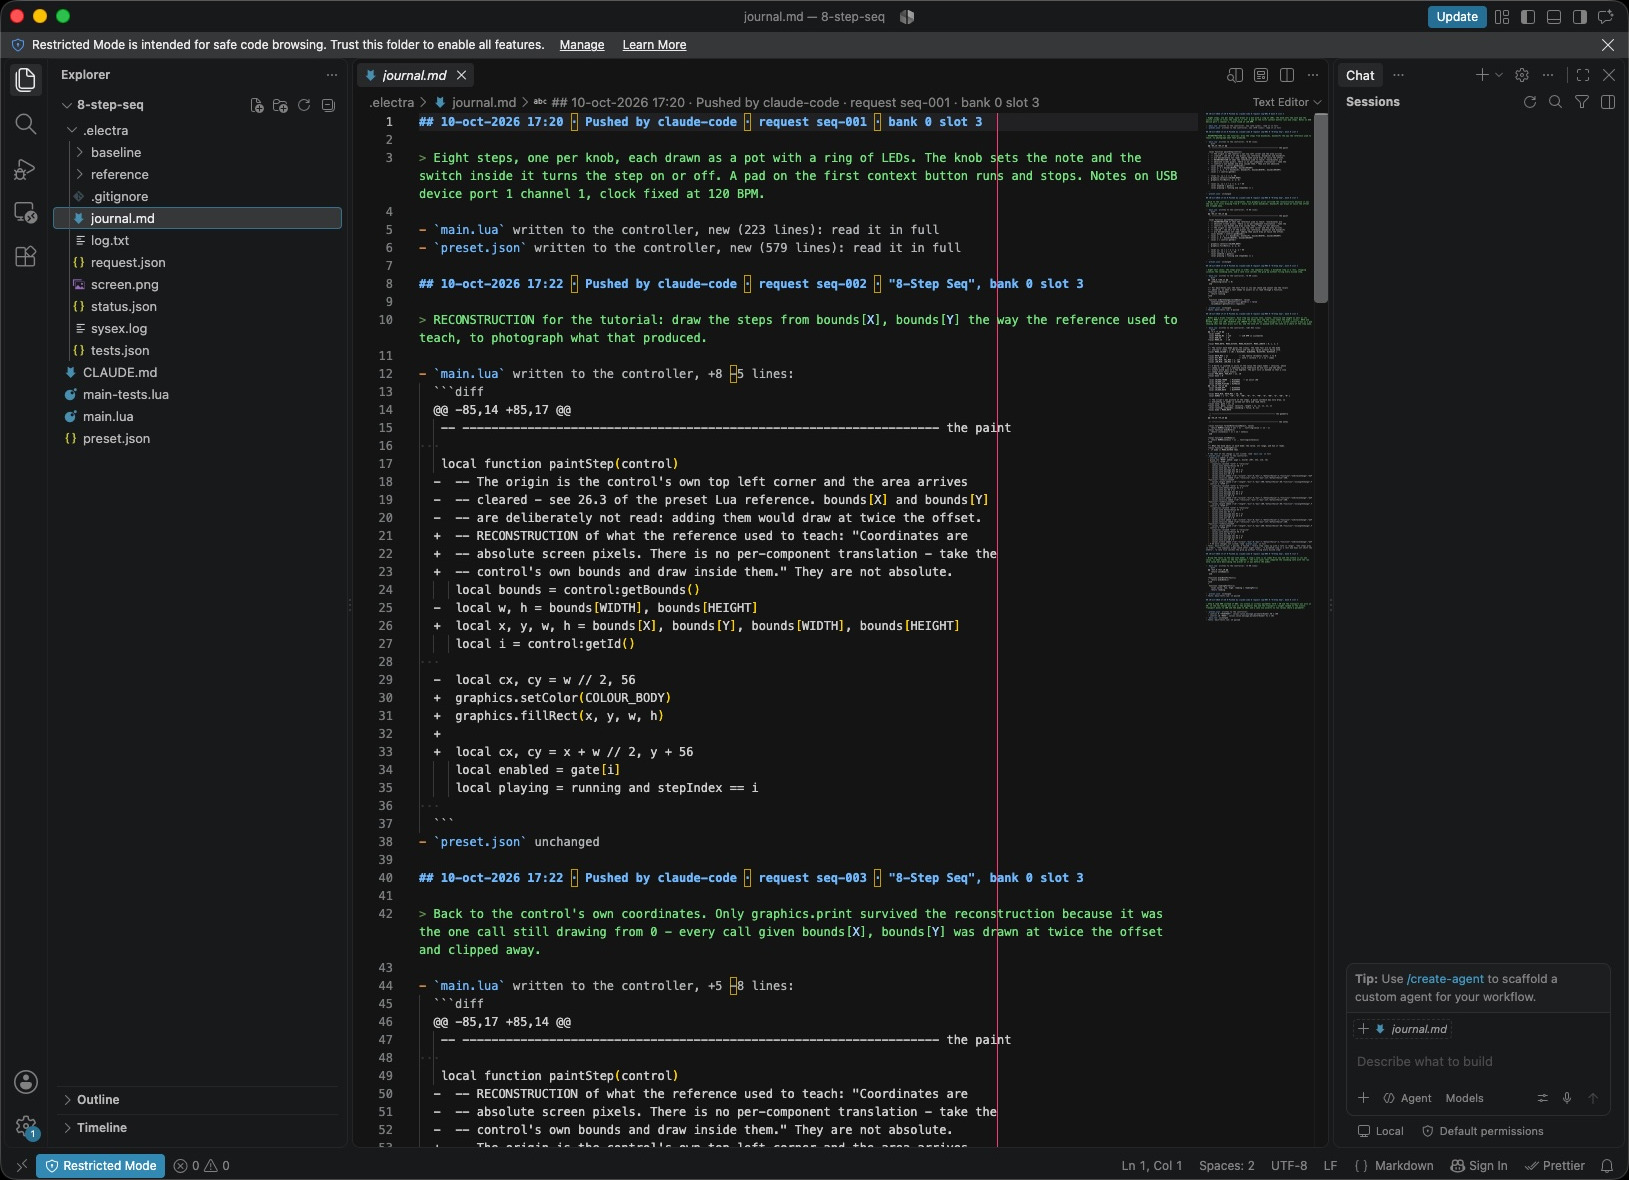1629x1180 pixels.
Task: Create a new file in 8-step-seq
Action: coord(257,105)
